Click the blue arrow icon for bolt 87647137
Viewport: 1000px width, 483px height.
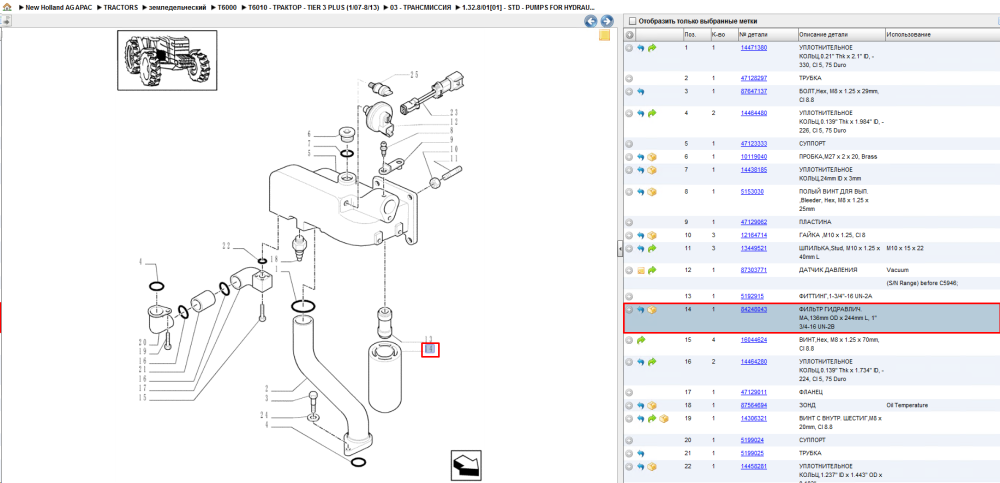click(x=641, y=92)
